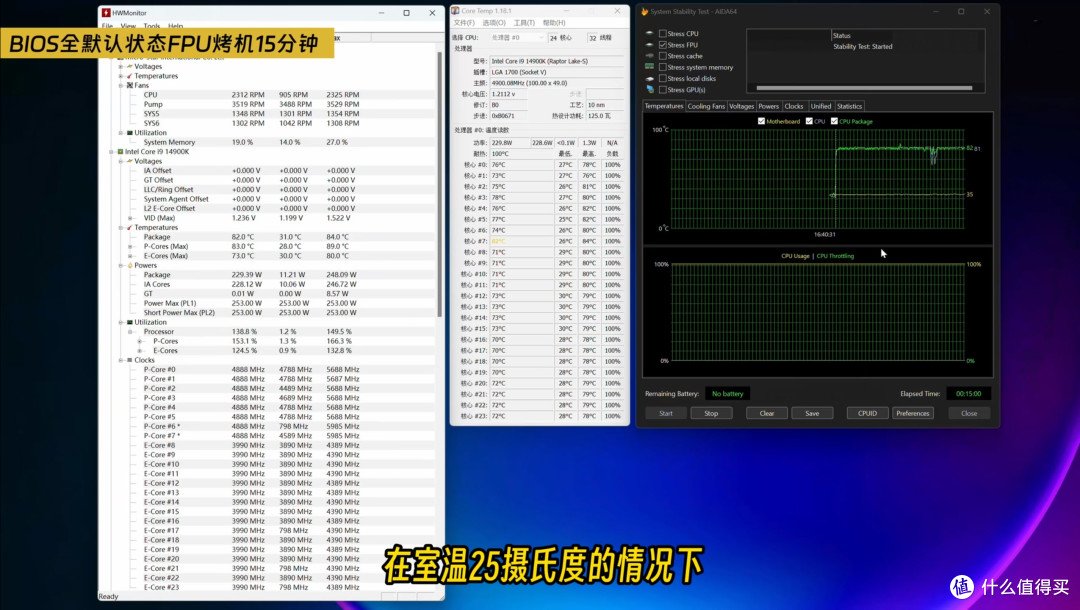Enable Stress local disks checkbox

pos(663,78)
